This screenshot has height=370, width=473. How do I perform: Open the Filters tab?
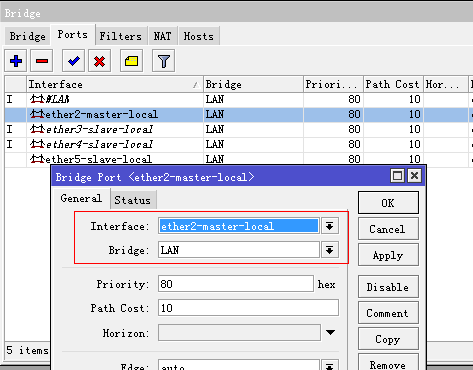[121, 36]
